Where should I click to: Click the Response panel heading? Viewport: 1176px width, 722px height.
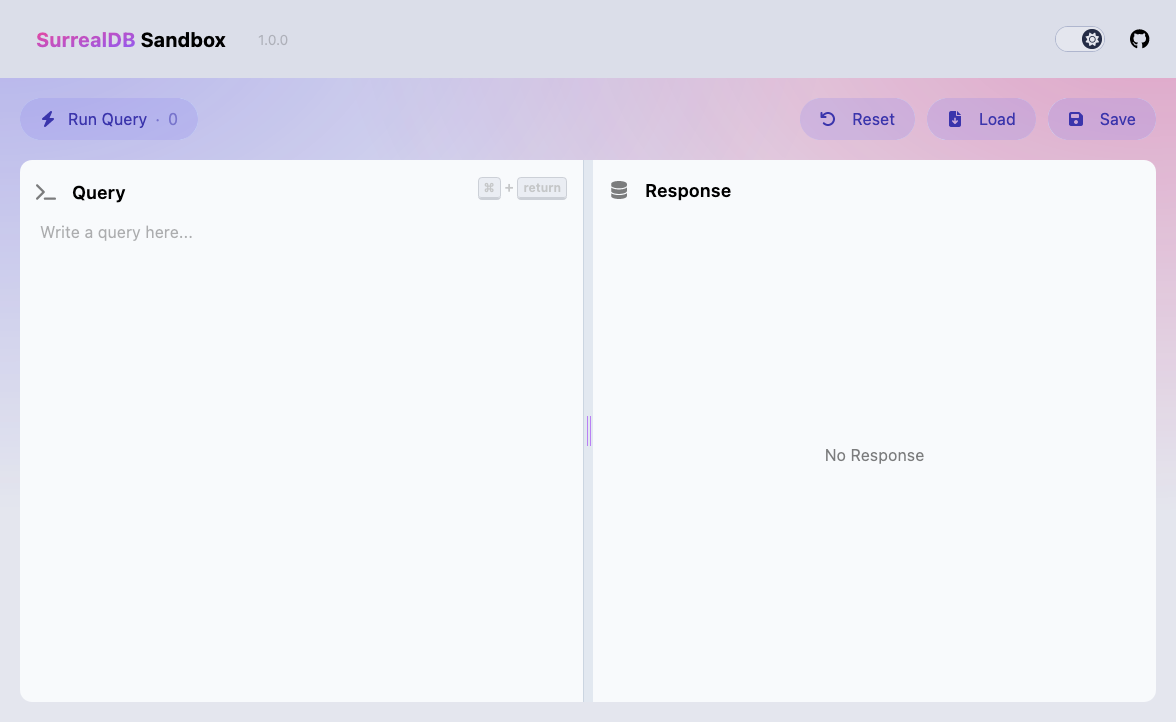click(x=688, y=190)
